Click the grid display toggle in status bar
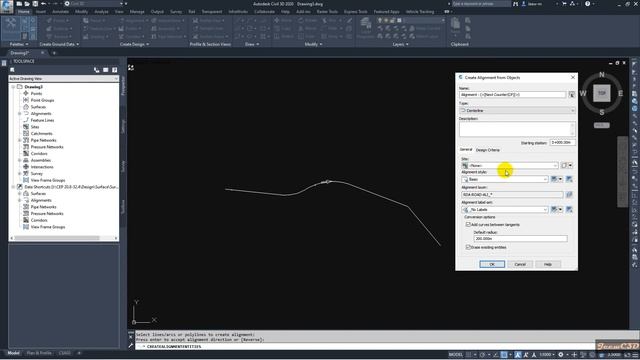 tap(469, 355)
